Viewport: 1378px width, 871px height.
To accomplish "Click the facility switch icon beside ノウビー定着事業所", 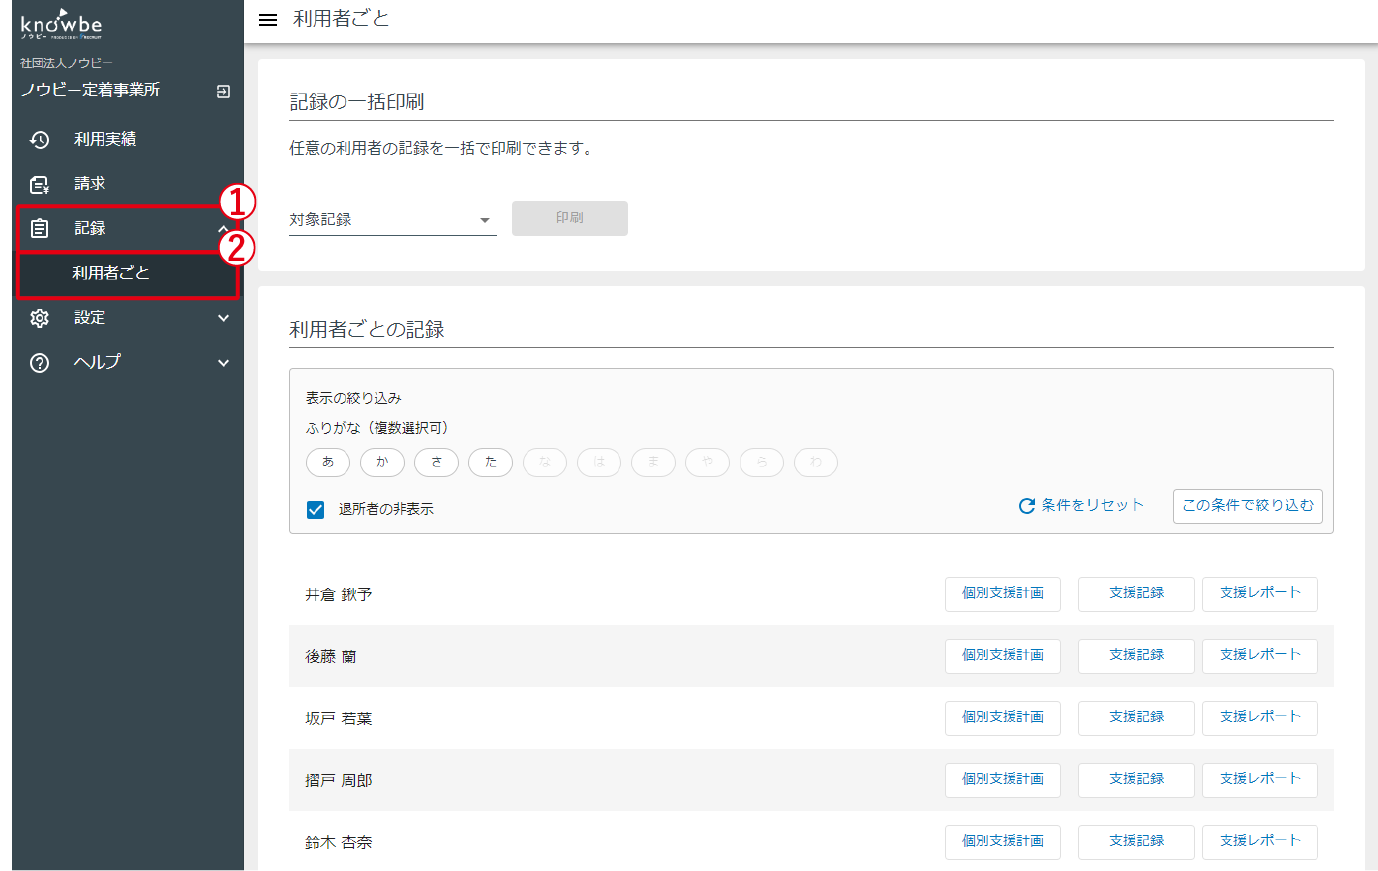I will click(x=223, y=91).
